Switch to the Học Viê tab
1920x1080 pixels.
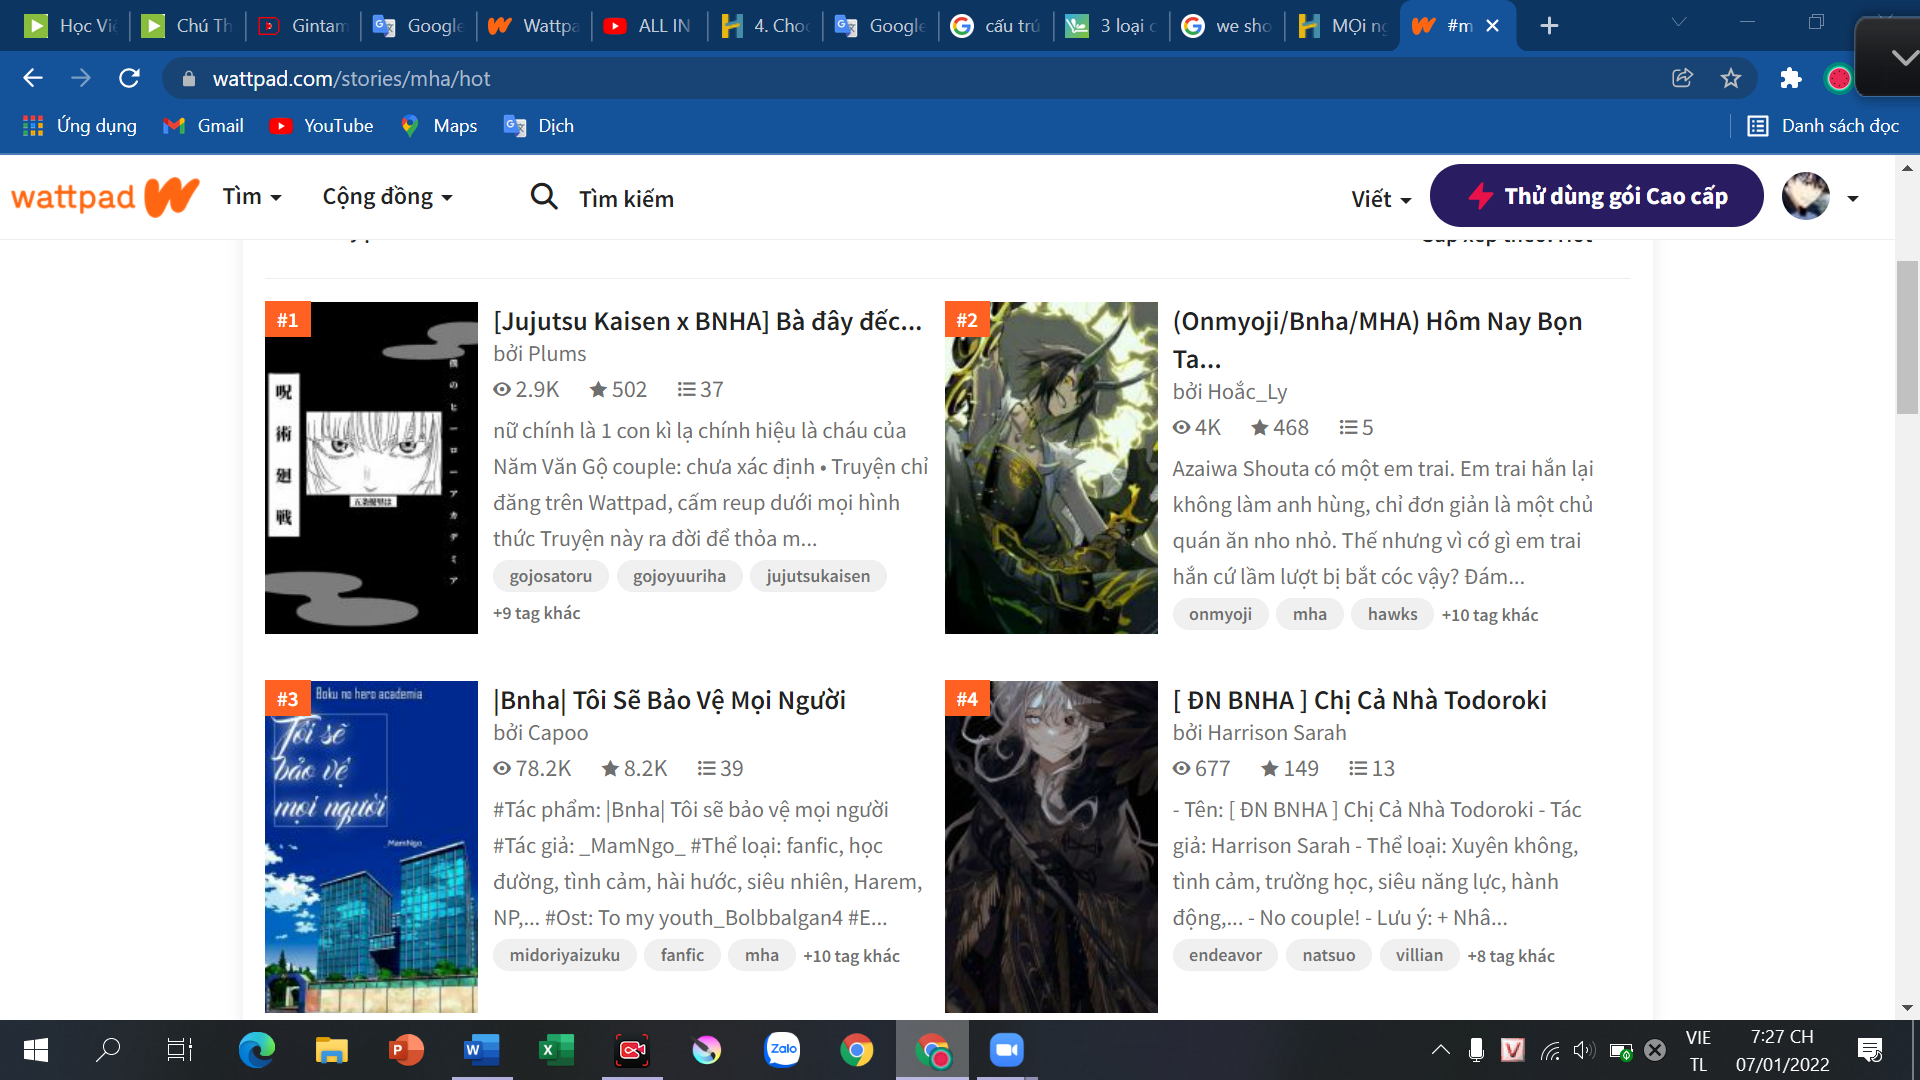pyautogui.click(x=72, y=26)
